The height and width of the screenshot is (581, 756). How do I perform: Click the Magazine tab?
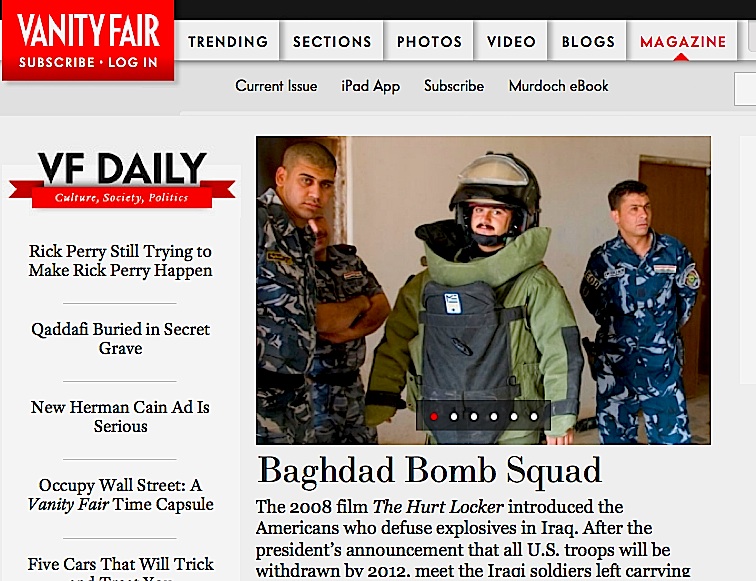[x=683, y=41]
